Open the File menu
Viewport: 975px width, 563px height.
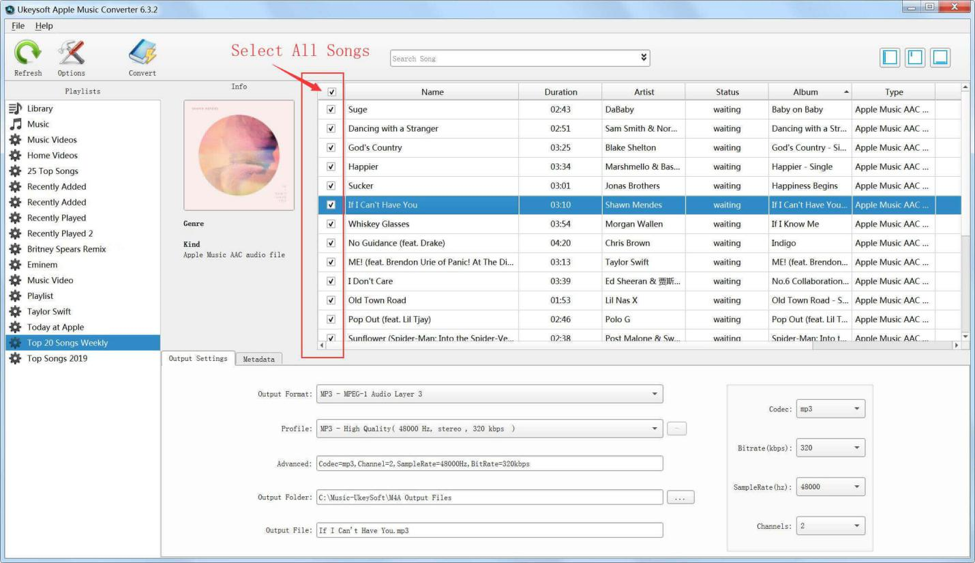(18, 26)
